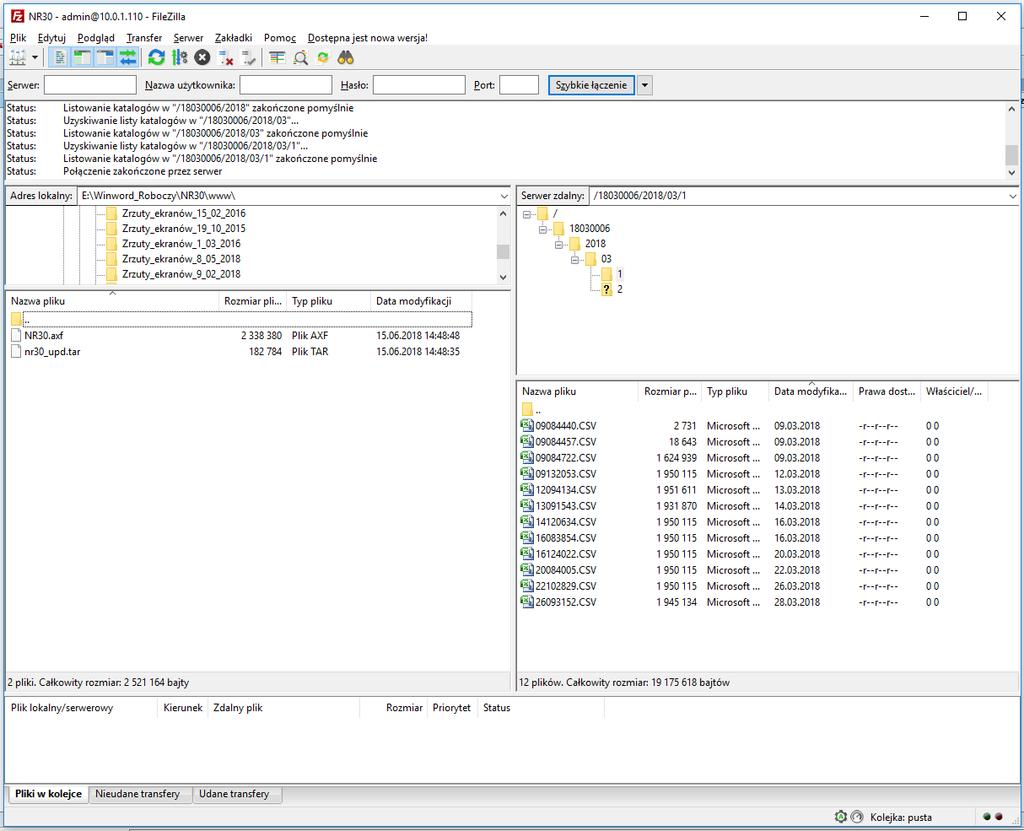The width and height of the screenshot is (1024, 831).
Task: Open the quick connect history dropdown
Action: [645, 85]
